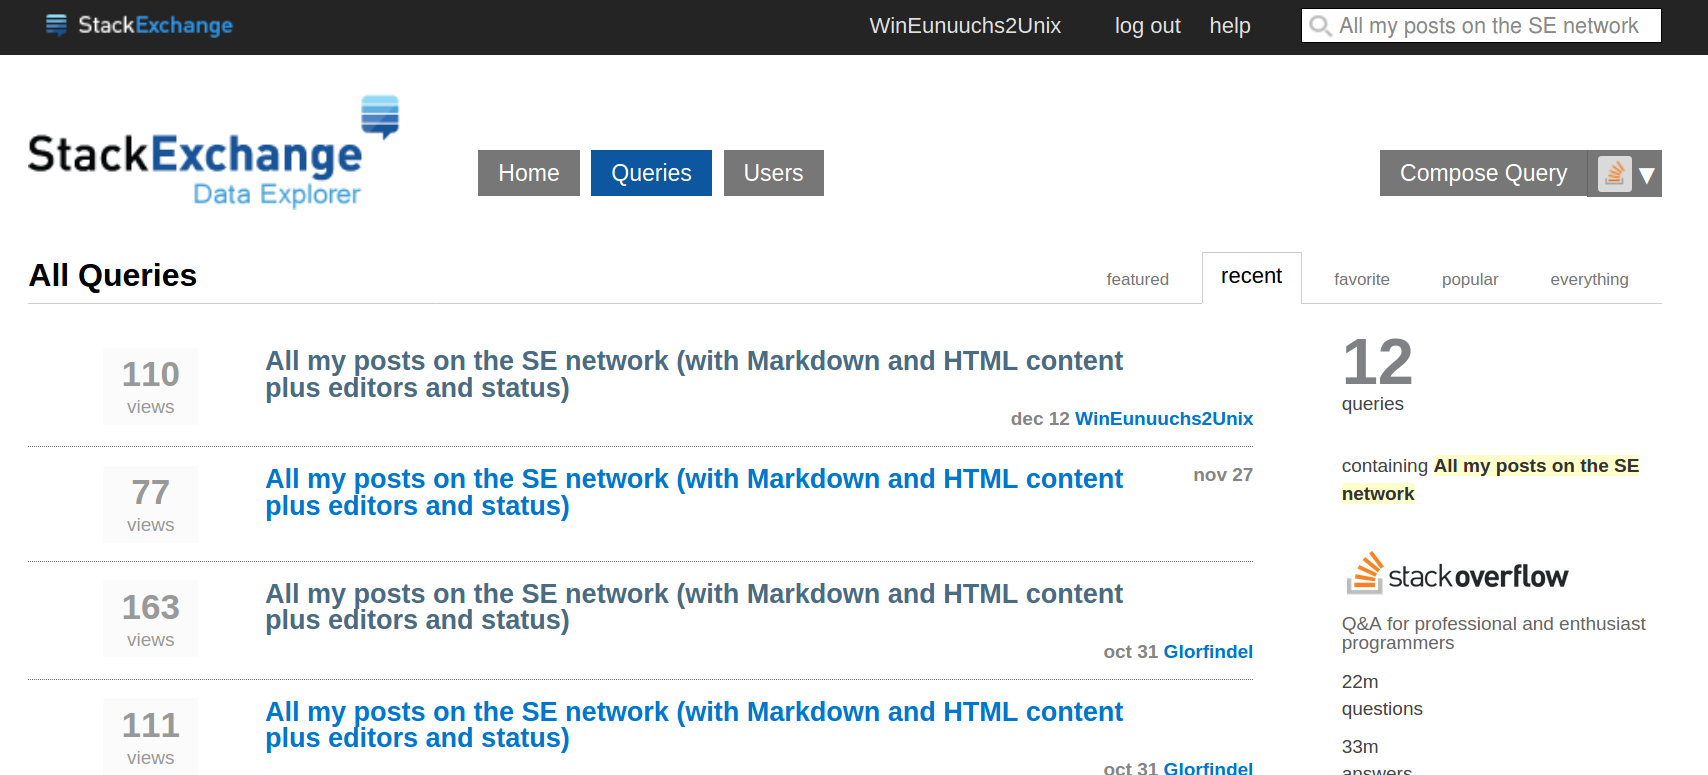This screenshot has width=1708, height=775.
Task: Click the 77 views counter
Action: click(150, 504)
